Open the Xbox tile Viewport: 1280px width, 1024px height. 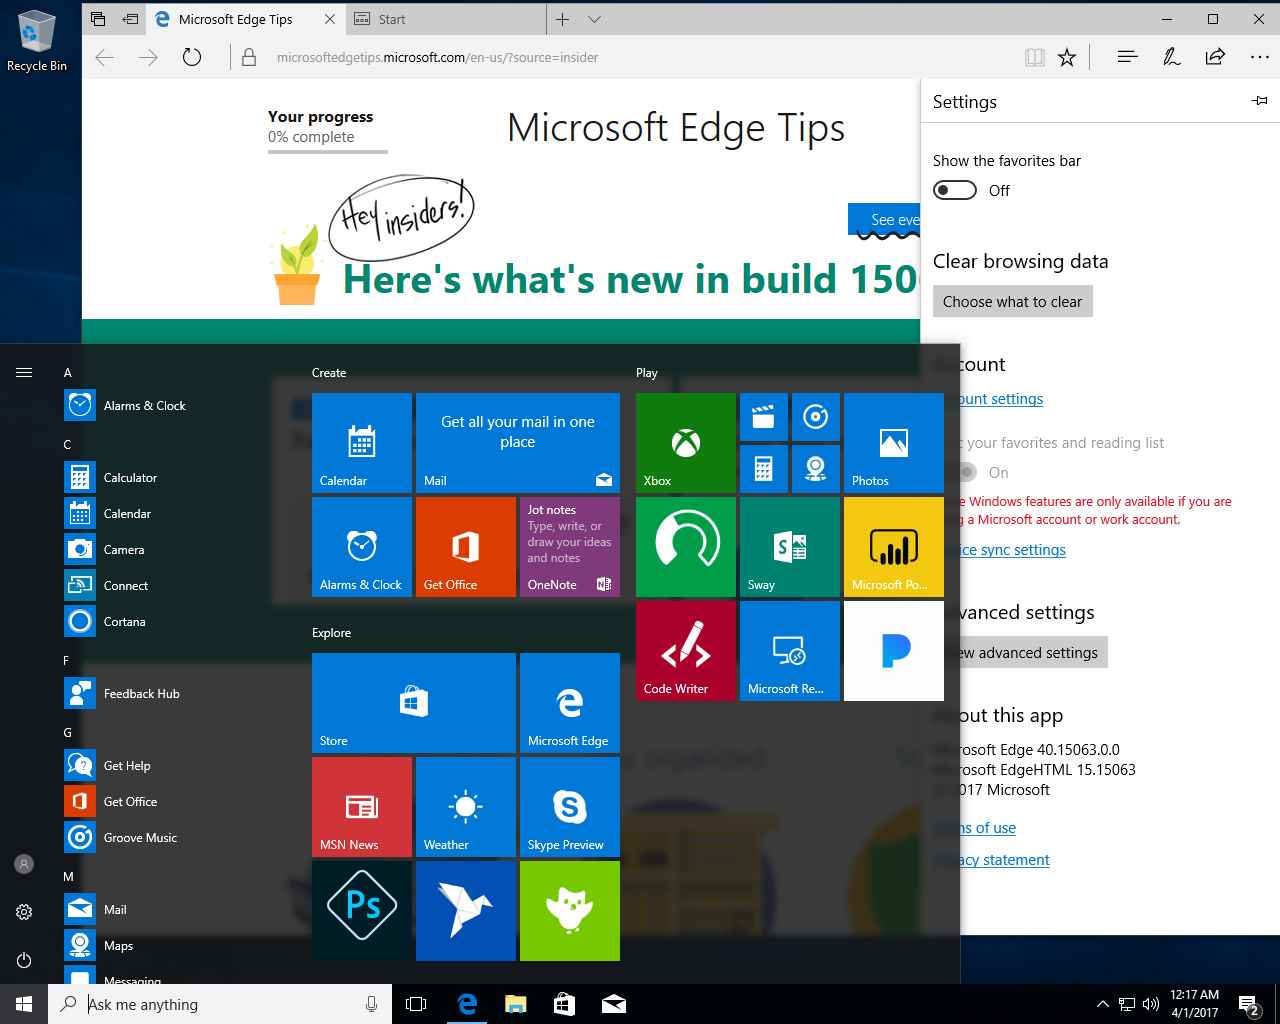[x=686, y=443]
